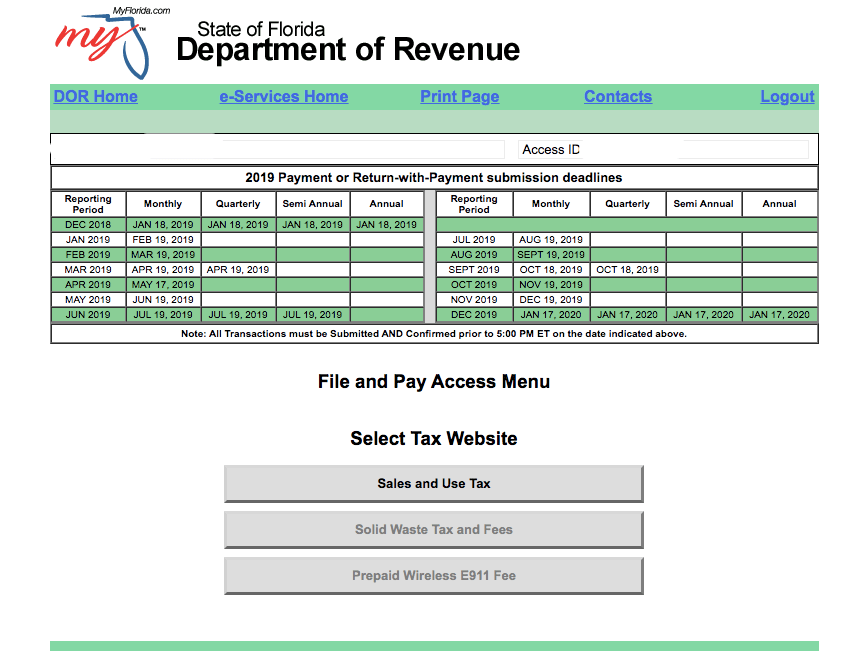847x651 pixels.
Task: Open Prepaid Wireless E911 Fee
Action: 434,575
